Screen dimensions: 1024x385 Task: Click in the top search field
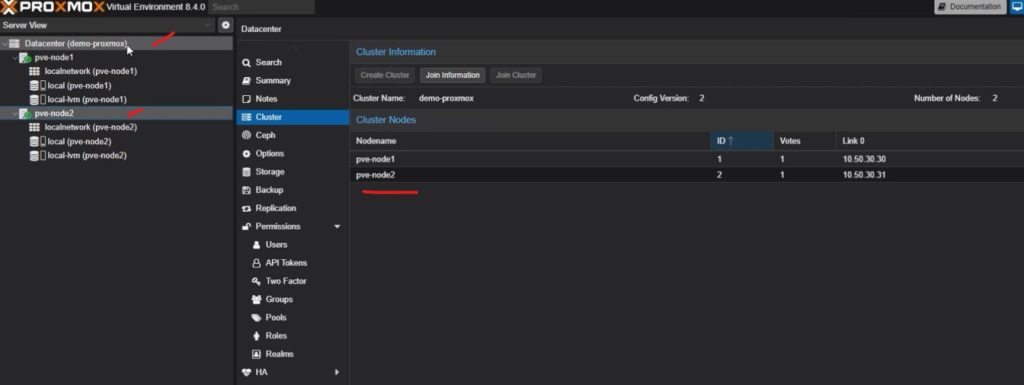262,7
